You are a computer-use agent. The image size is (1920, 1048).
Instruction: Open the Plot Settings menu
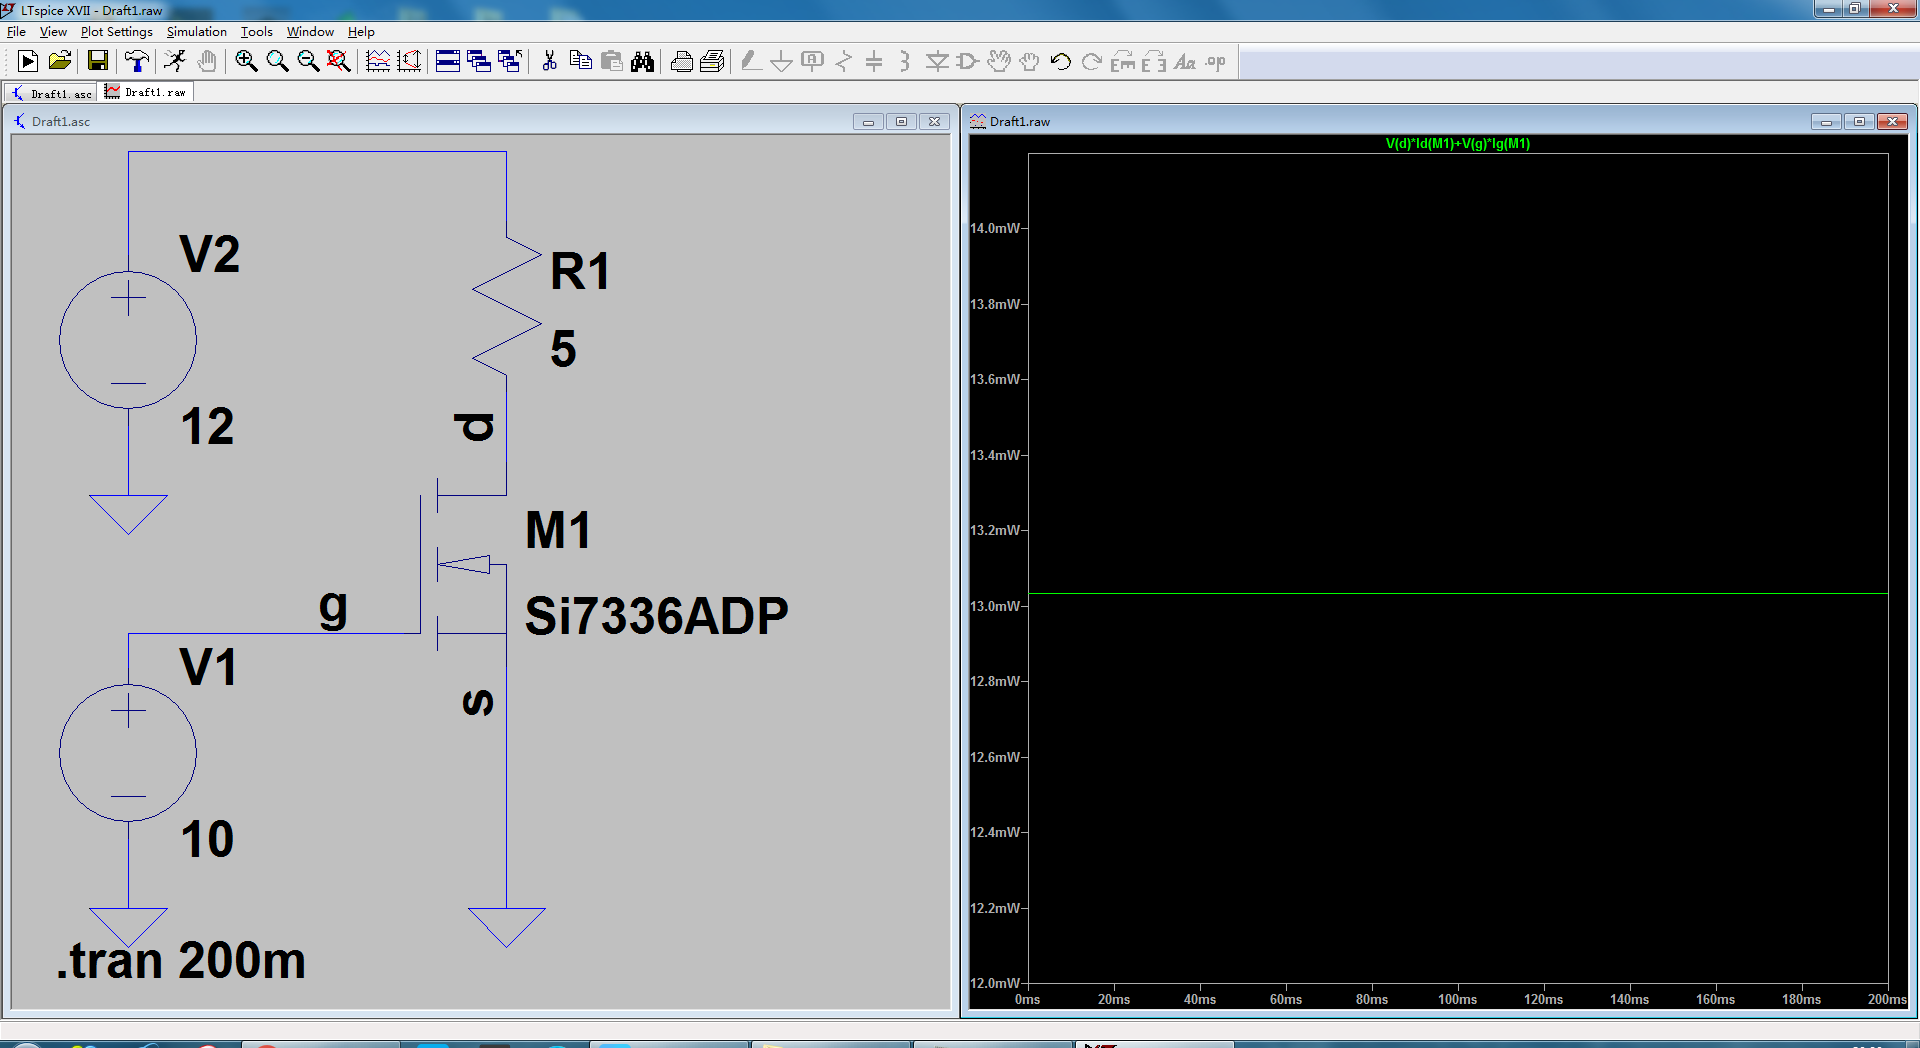pyautogui.click(x=116, y=32)
